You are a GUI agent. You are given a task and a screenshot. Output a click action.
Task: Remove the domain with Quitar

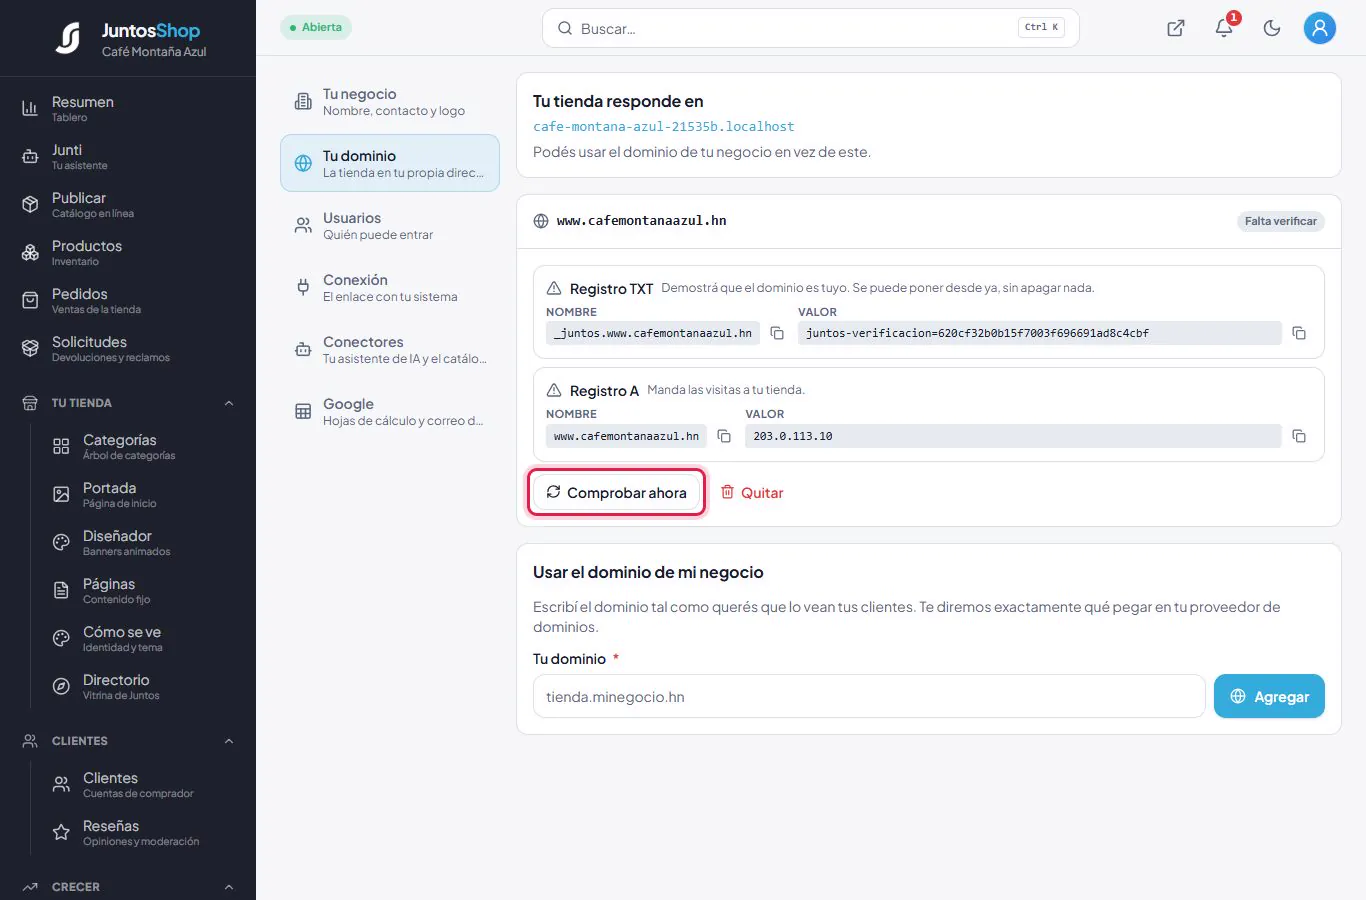[x=752, y=492]
